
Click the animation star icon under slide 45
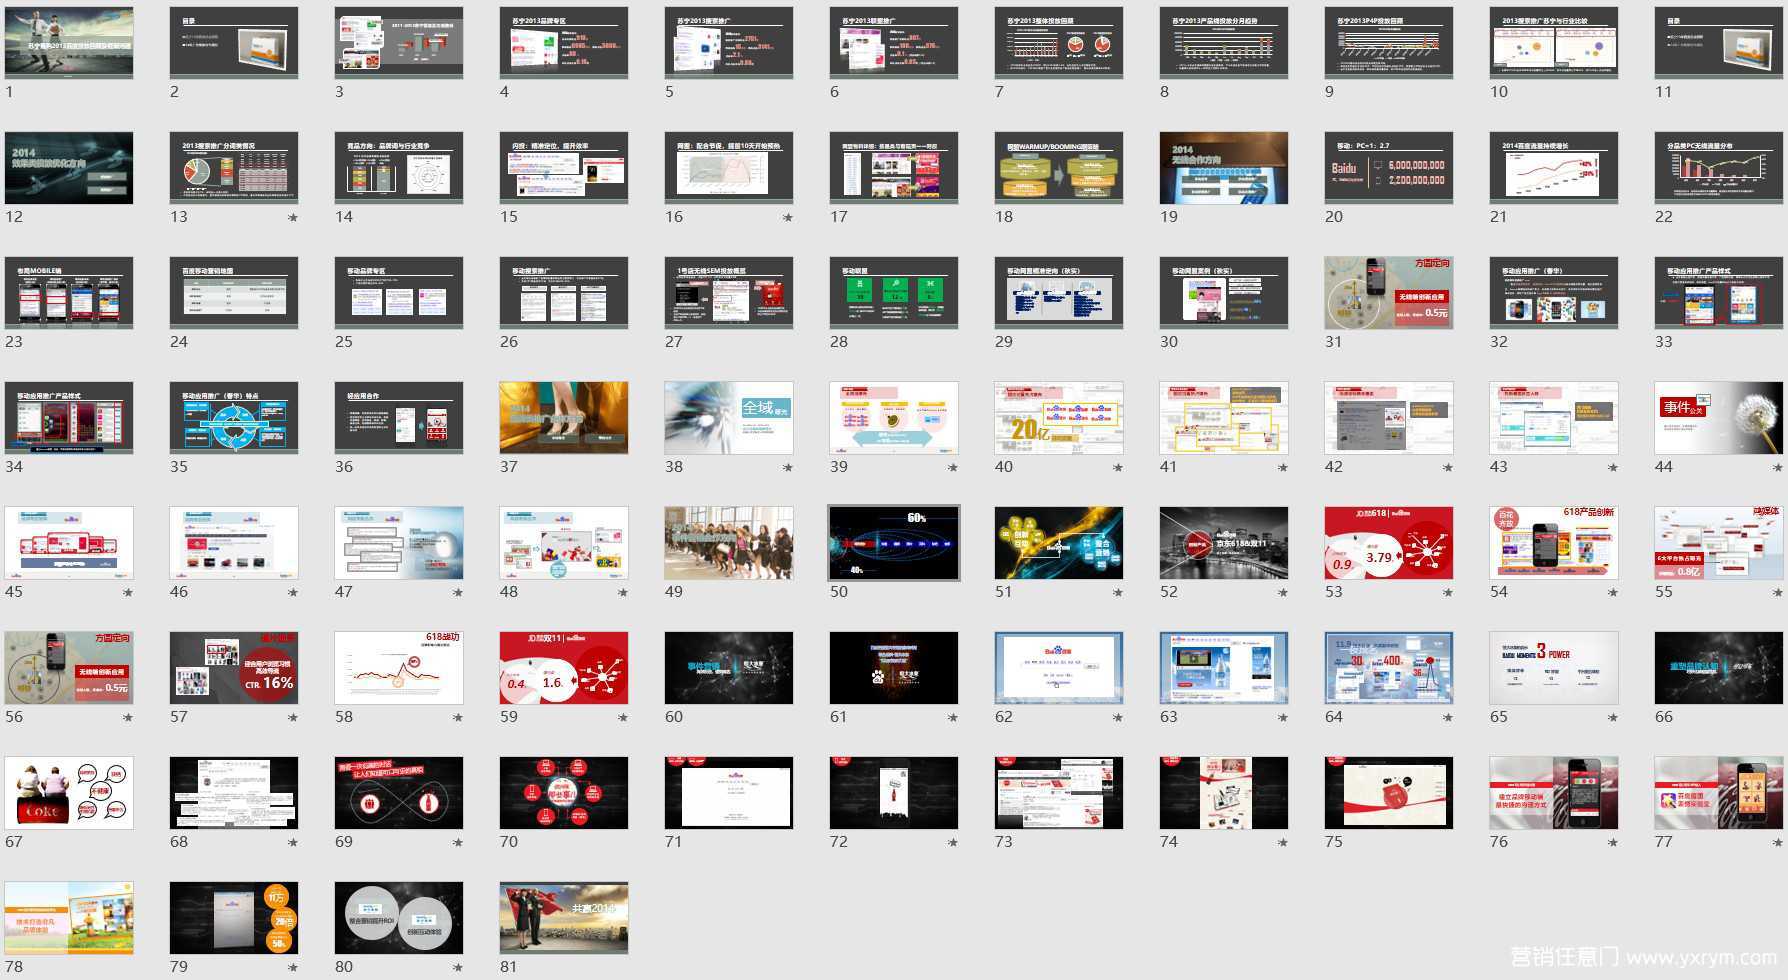pyautogui.click(x=128, y=593)
